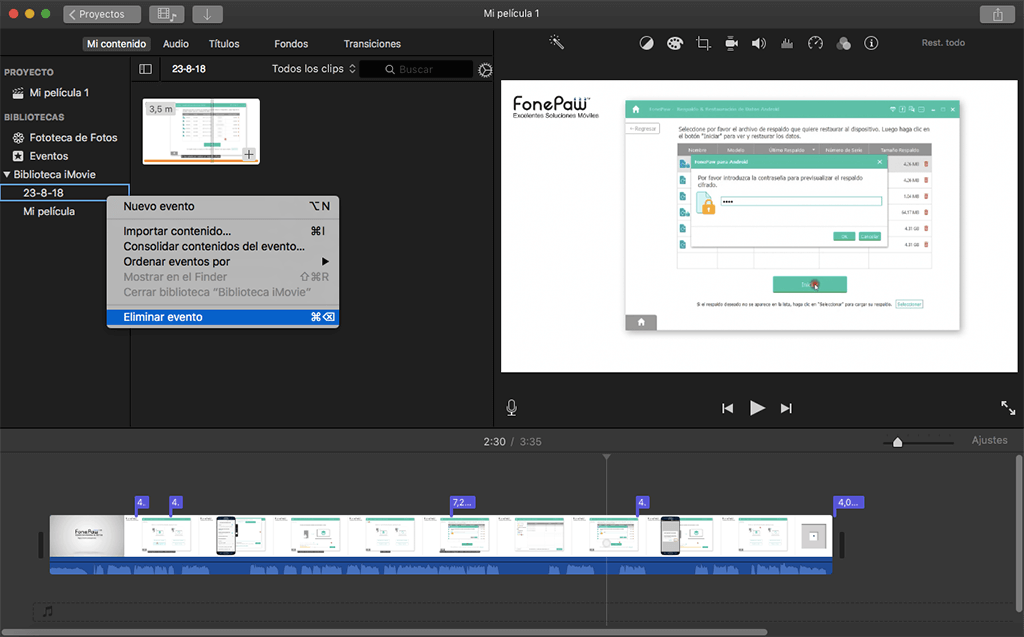Open browser settings gear
The height and width of the screenshot is (637, 1024).
(485, 70)
